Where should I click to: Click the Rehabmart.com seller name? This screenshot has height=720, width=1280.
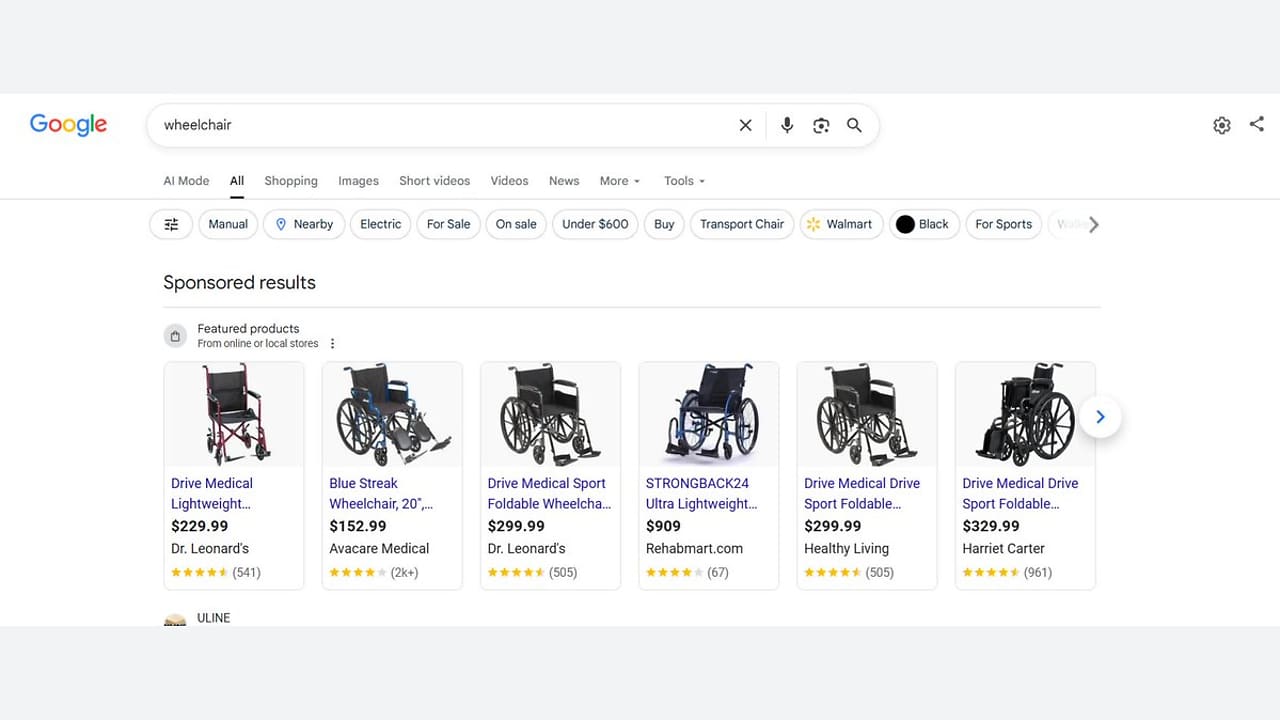pos(694,548)
